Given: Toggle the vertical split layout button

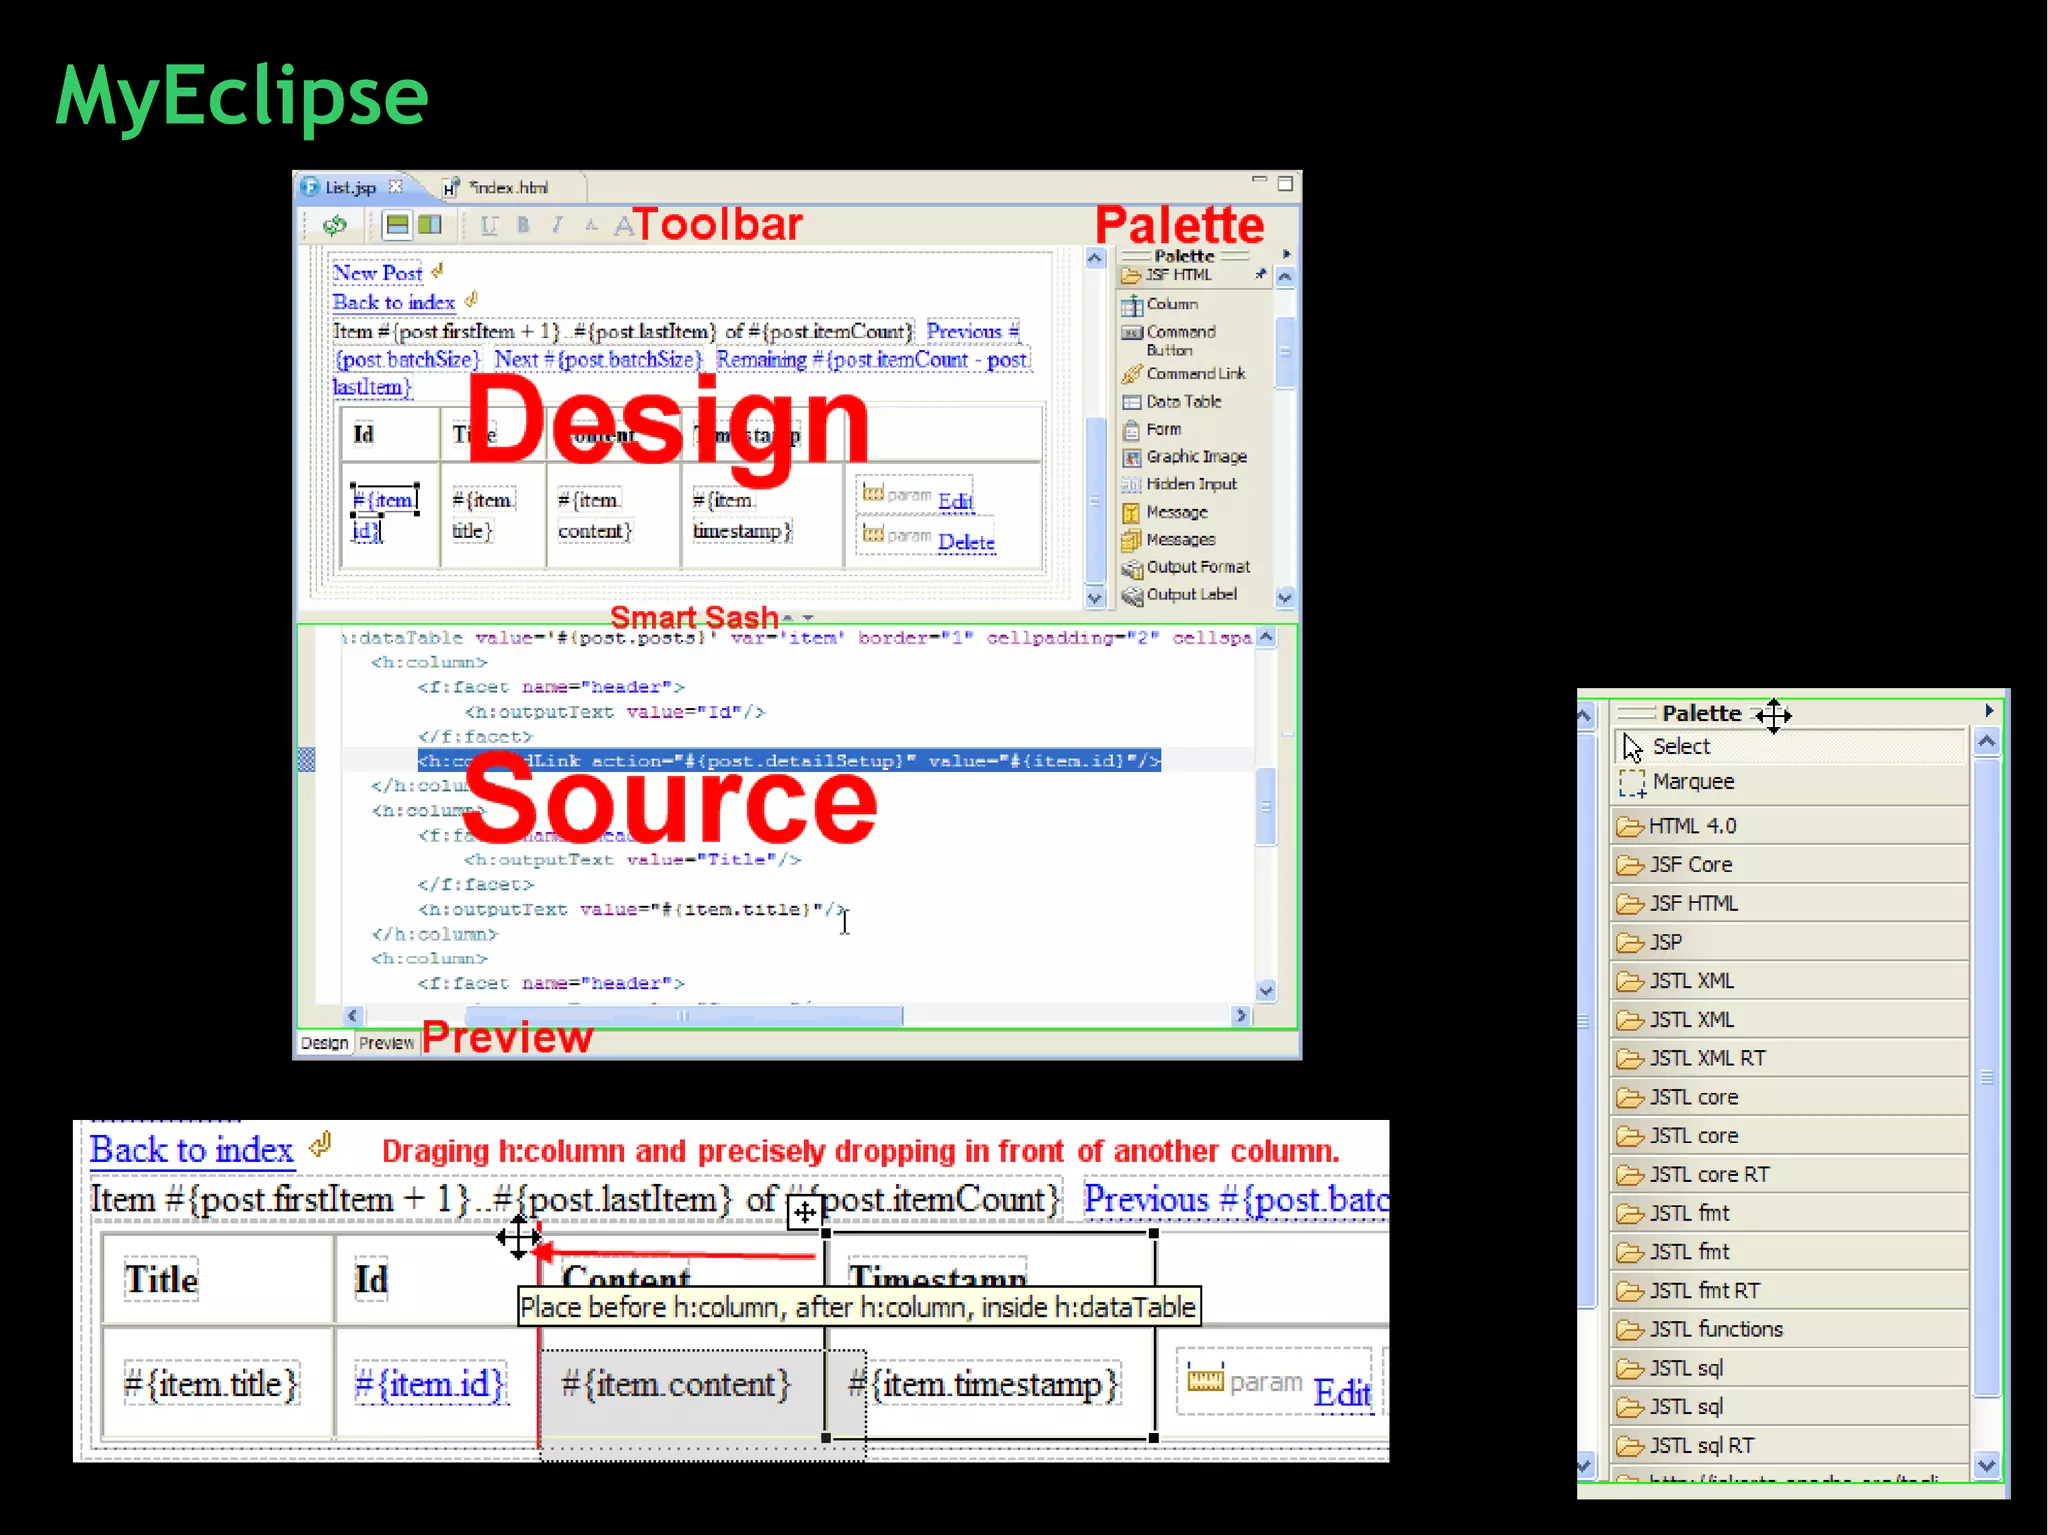Looking at the screenshot, I should click(x=430, y=225).
